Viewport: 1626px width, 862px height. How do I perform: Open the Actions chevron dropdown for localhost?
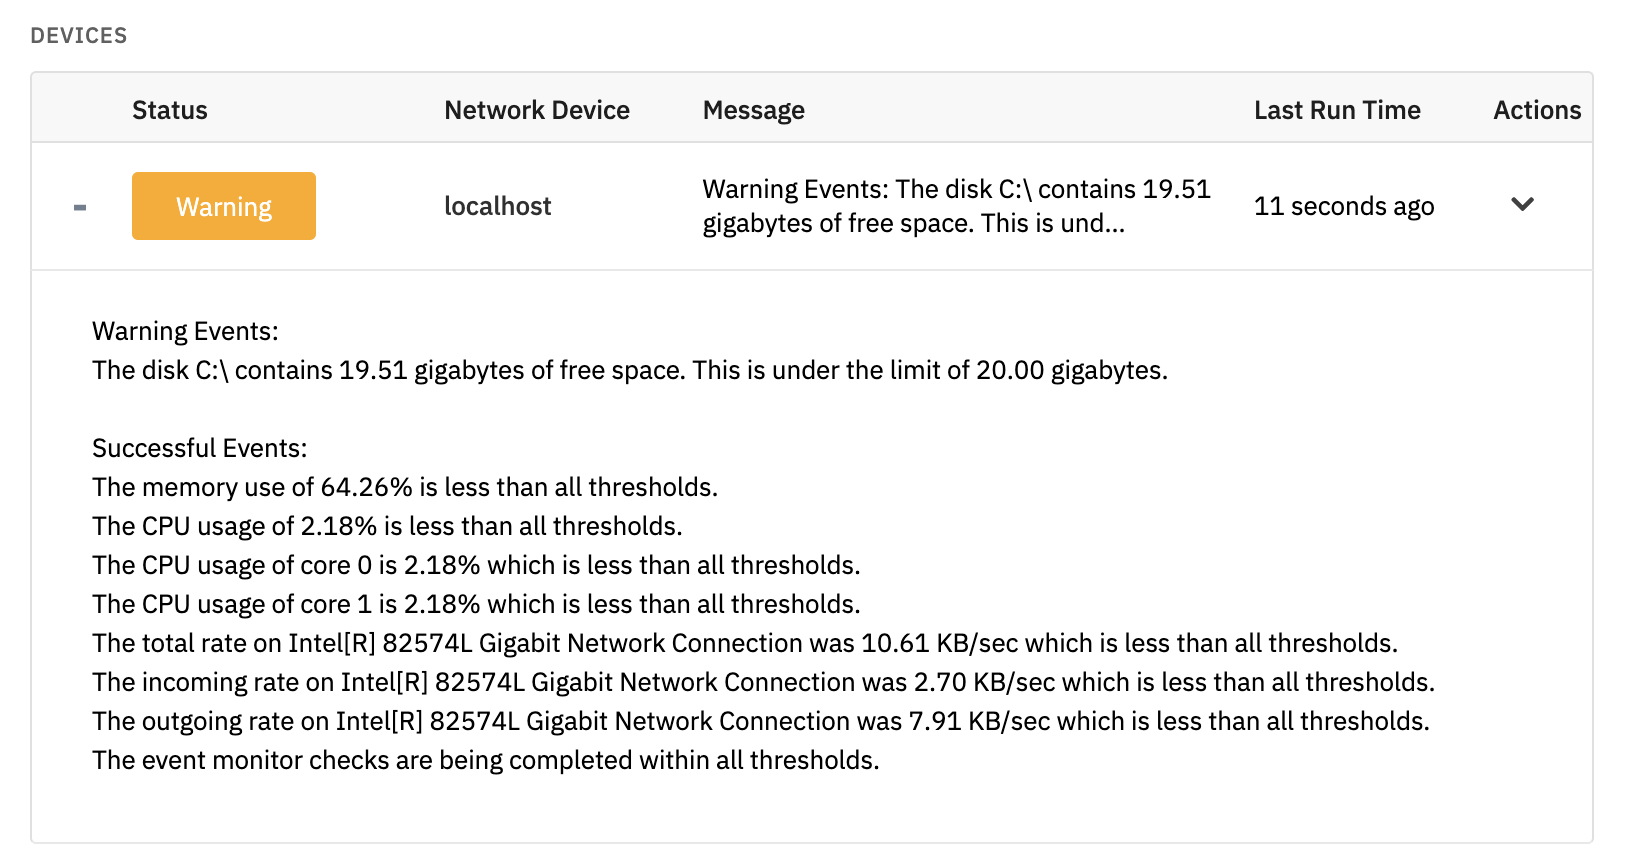point(1522,205)
